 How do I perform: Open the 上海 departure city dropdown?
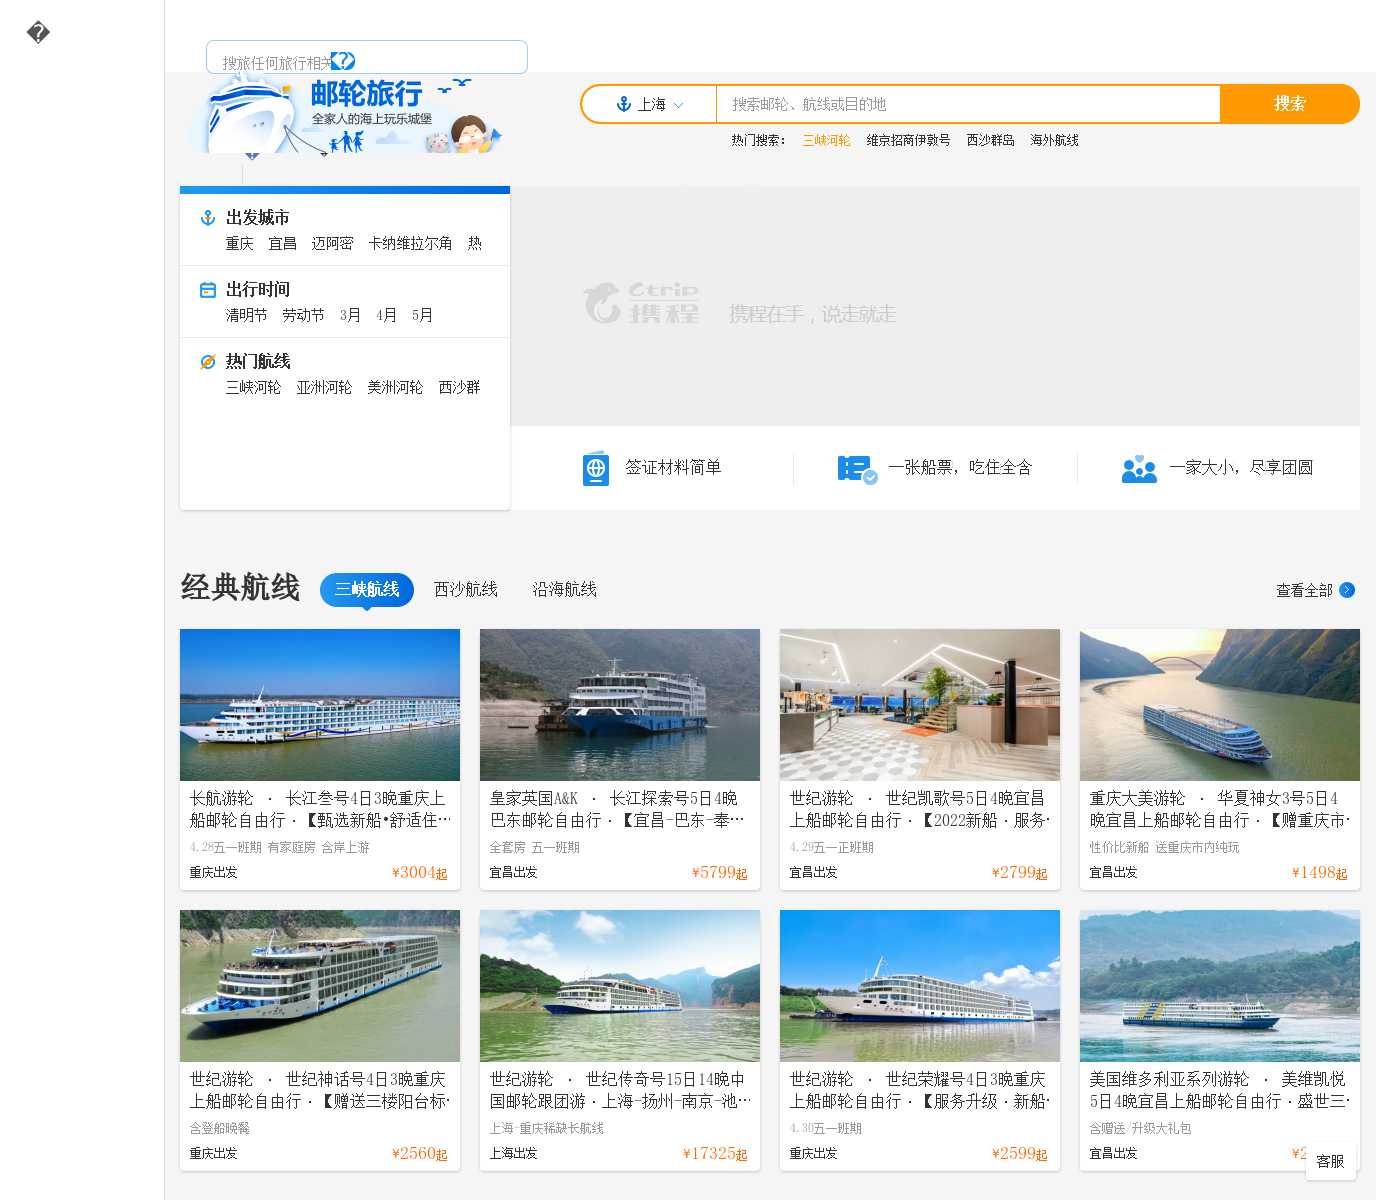click(x=650, y=104)
